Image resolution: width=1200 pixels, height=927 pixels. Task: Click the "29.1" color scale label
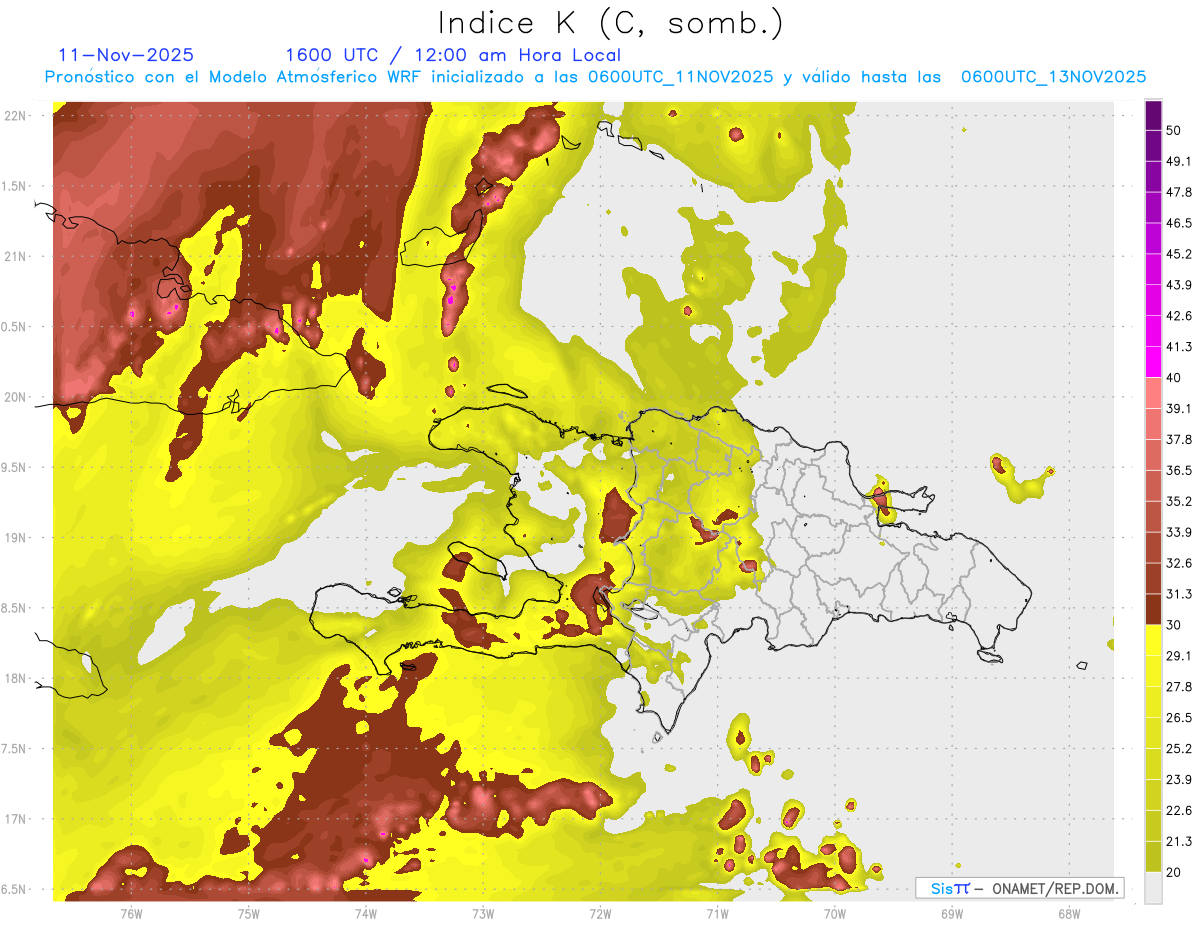click(1179, 656)
